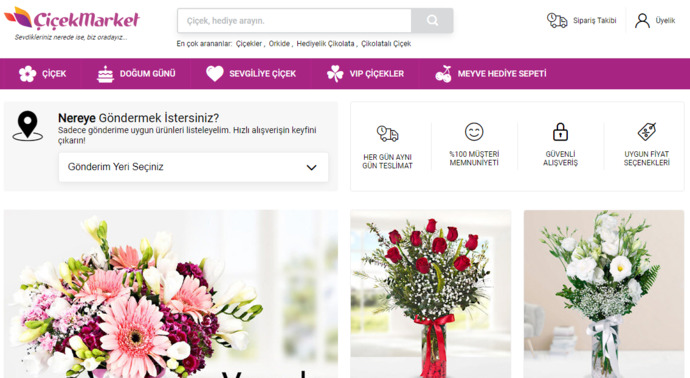Open the MEYVE HEDİYE SEPETİ menu category
Viewport: 690px width, 378px height.
tap(491, 73)
